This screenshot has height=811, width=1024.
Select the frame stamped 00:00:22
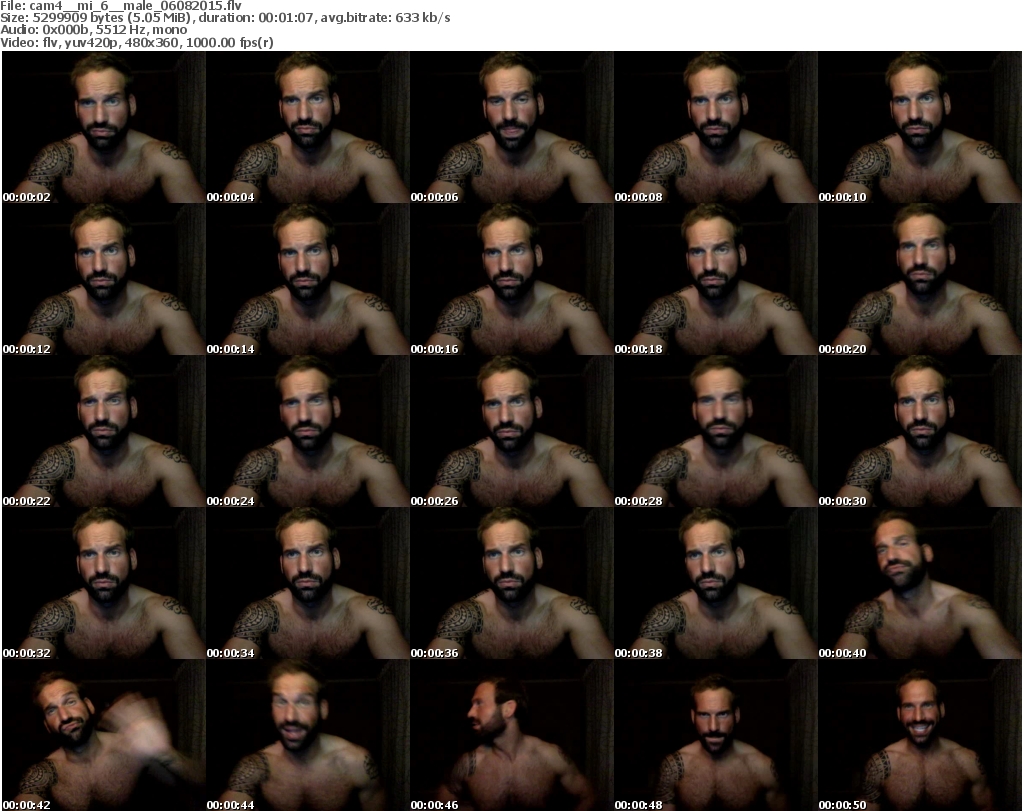pyautogui.click(x=104, y=431)
